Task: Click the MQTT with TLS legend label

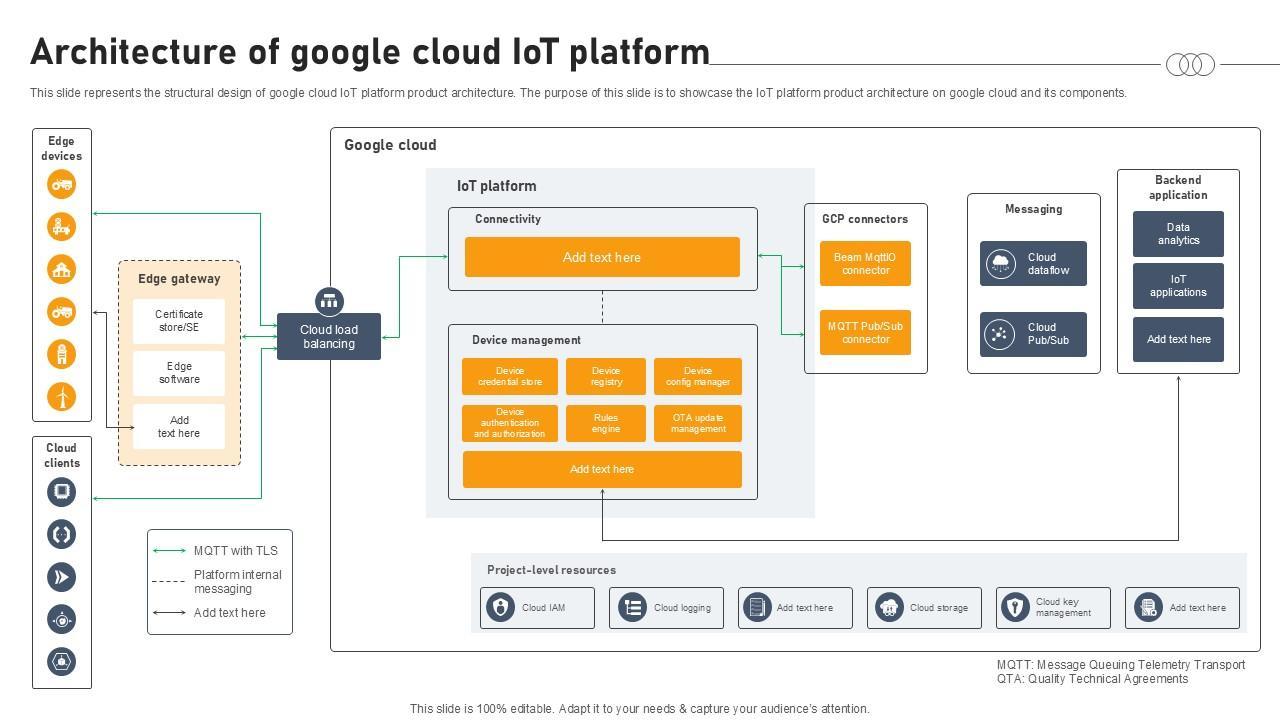Action: point(236,551)
